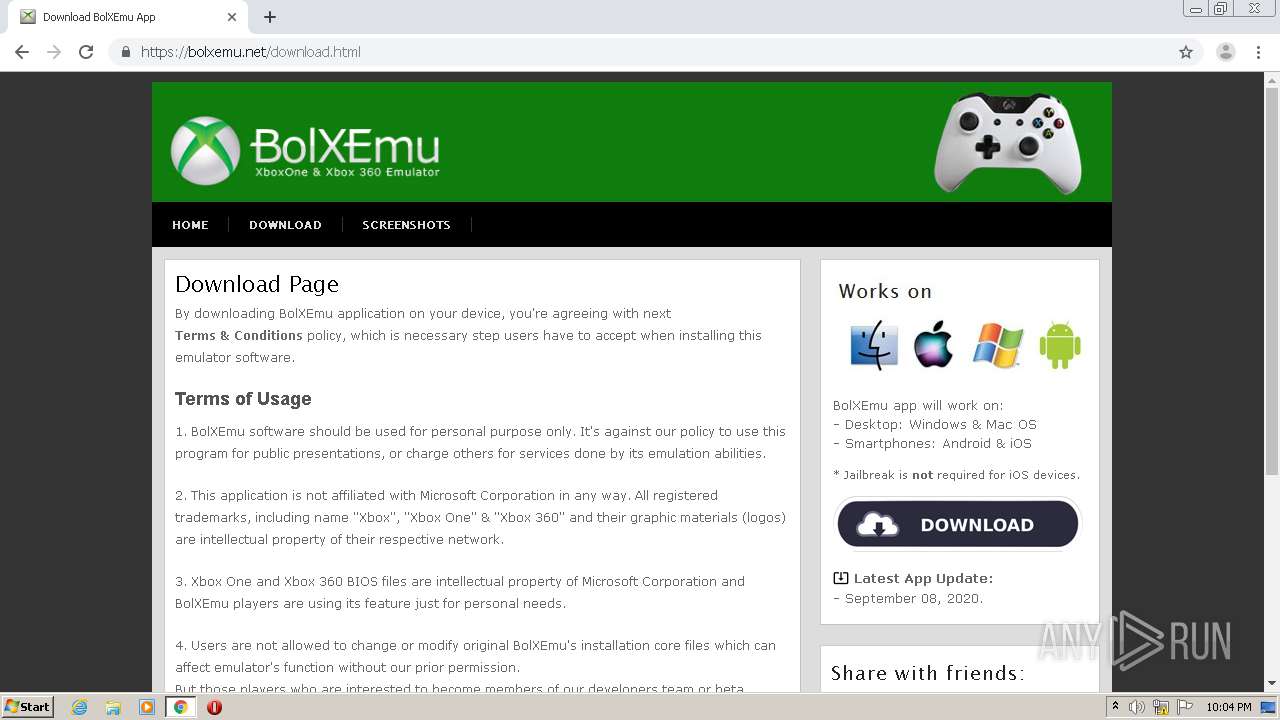
Task: Open the HOME menu item
Action: (190, 225)
